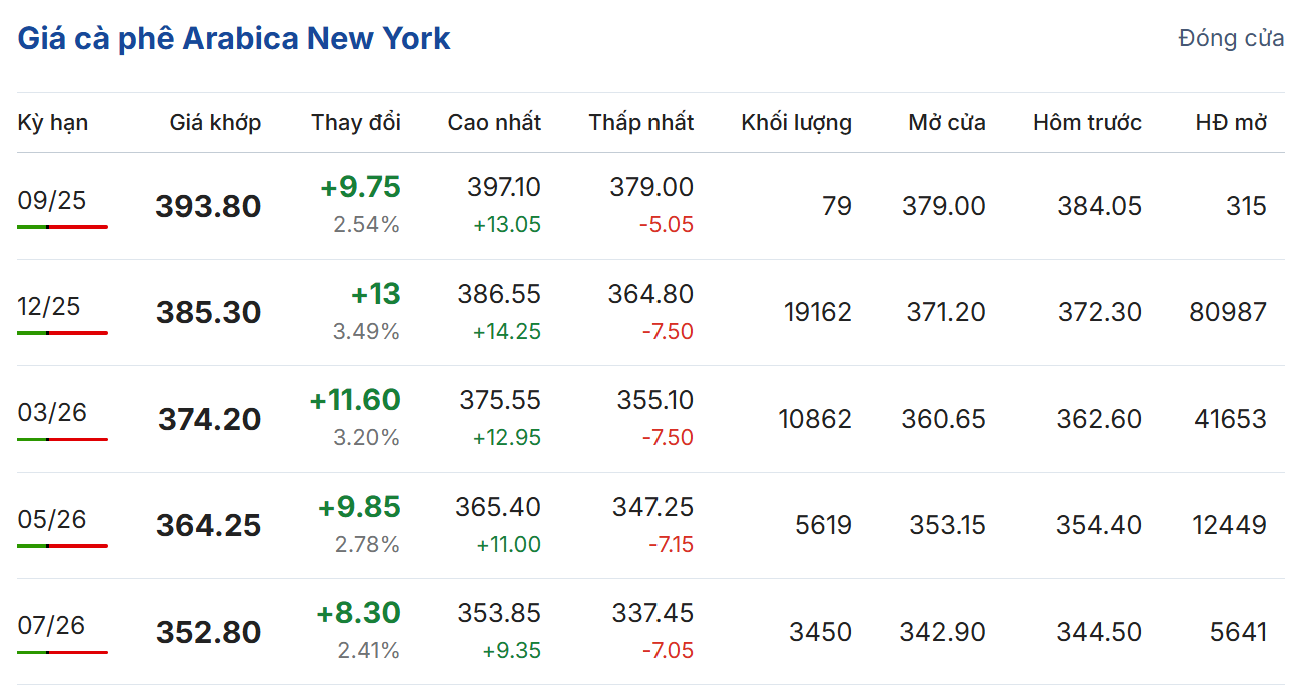Click the 393.80 matched price
The width and height of the screenshot is (1310, 686).
[x=208, y=207]
